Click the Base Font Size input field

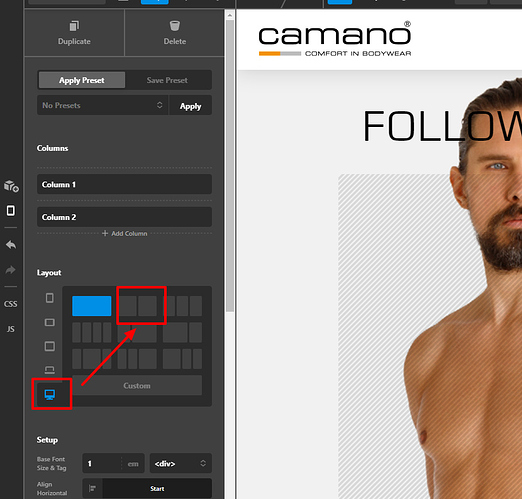(x=102, y=463)
